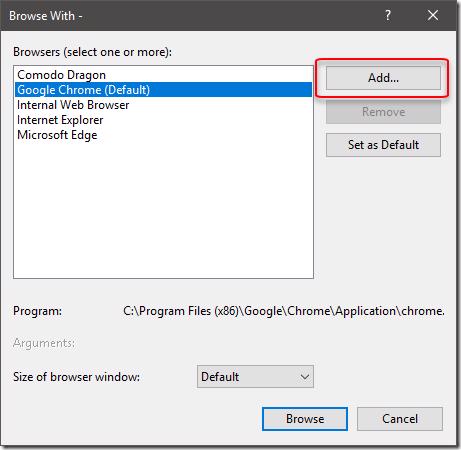Click Set as Default button

(x=383, y=145)
